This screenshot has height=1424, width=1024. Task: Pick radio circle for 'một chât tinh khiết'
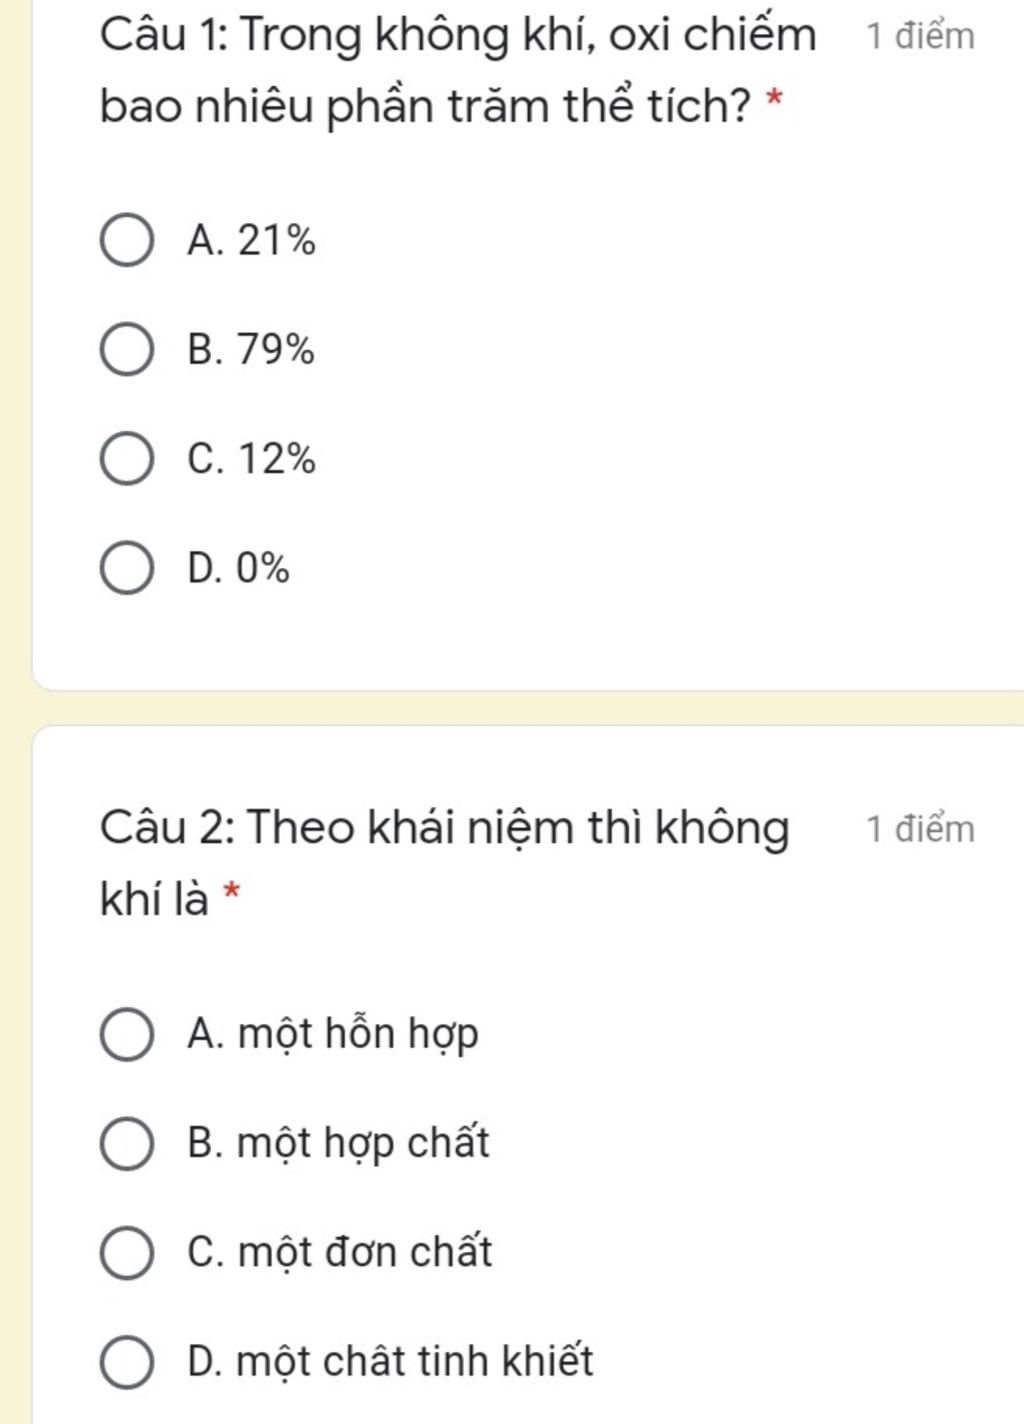[x=127, y=1361]
